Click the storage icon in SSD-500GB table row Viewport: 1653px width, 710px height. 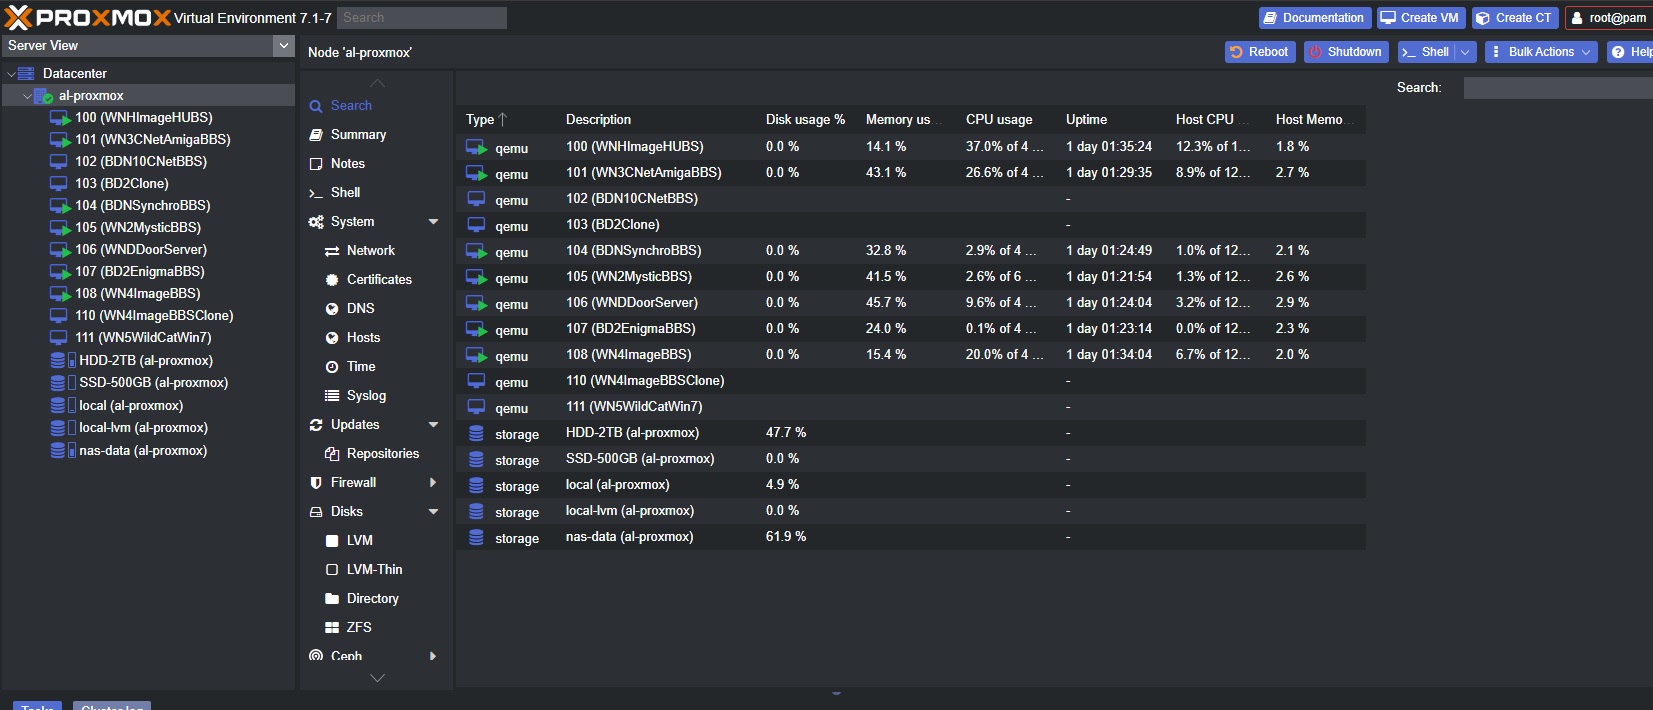[476, 460]
